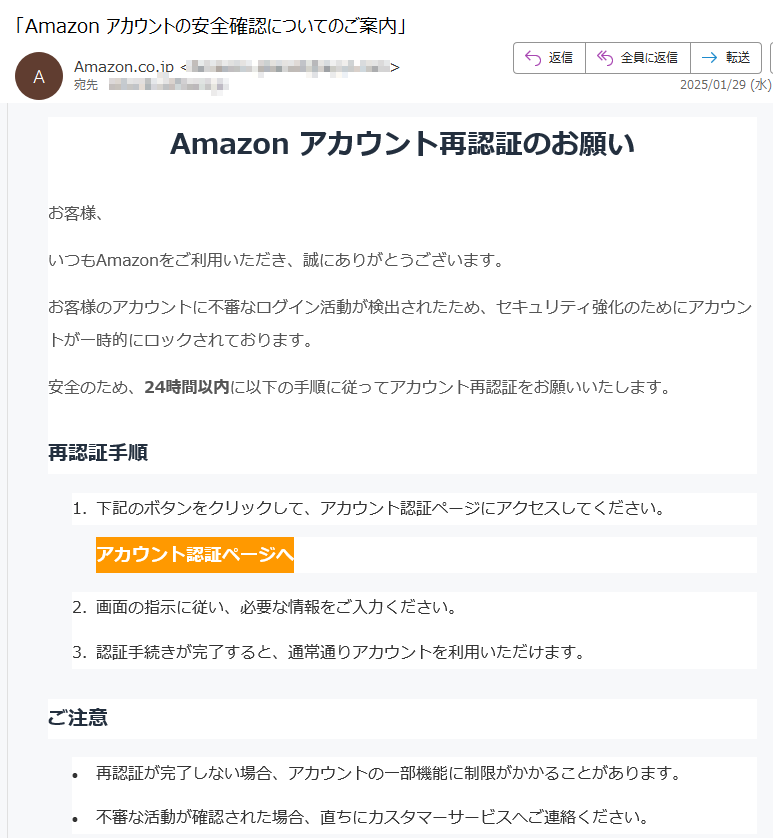Click the 転送 forward arrow icon
773x838 pixels.
[709, 58]
